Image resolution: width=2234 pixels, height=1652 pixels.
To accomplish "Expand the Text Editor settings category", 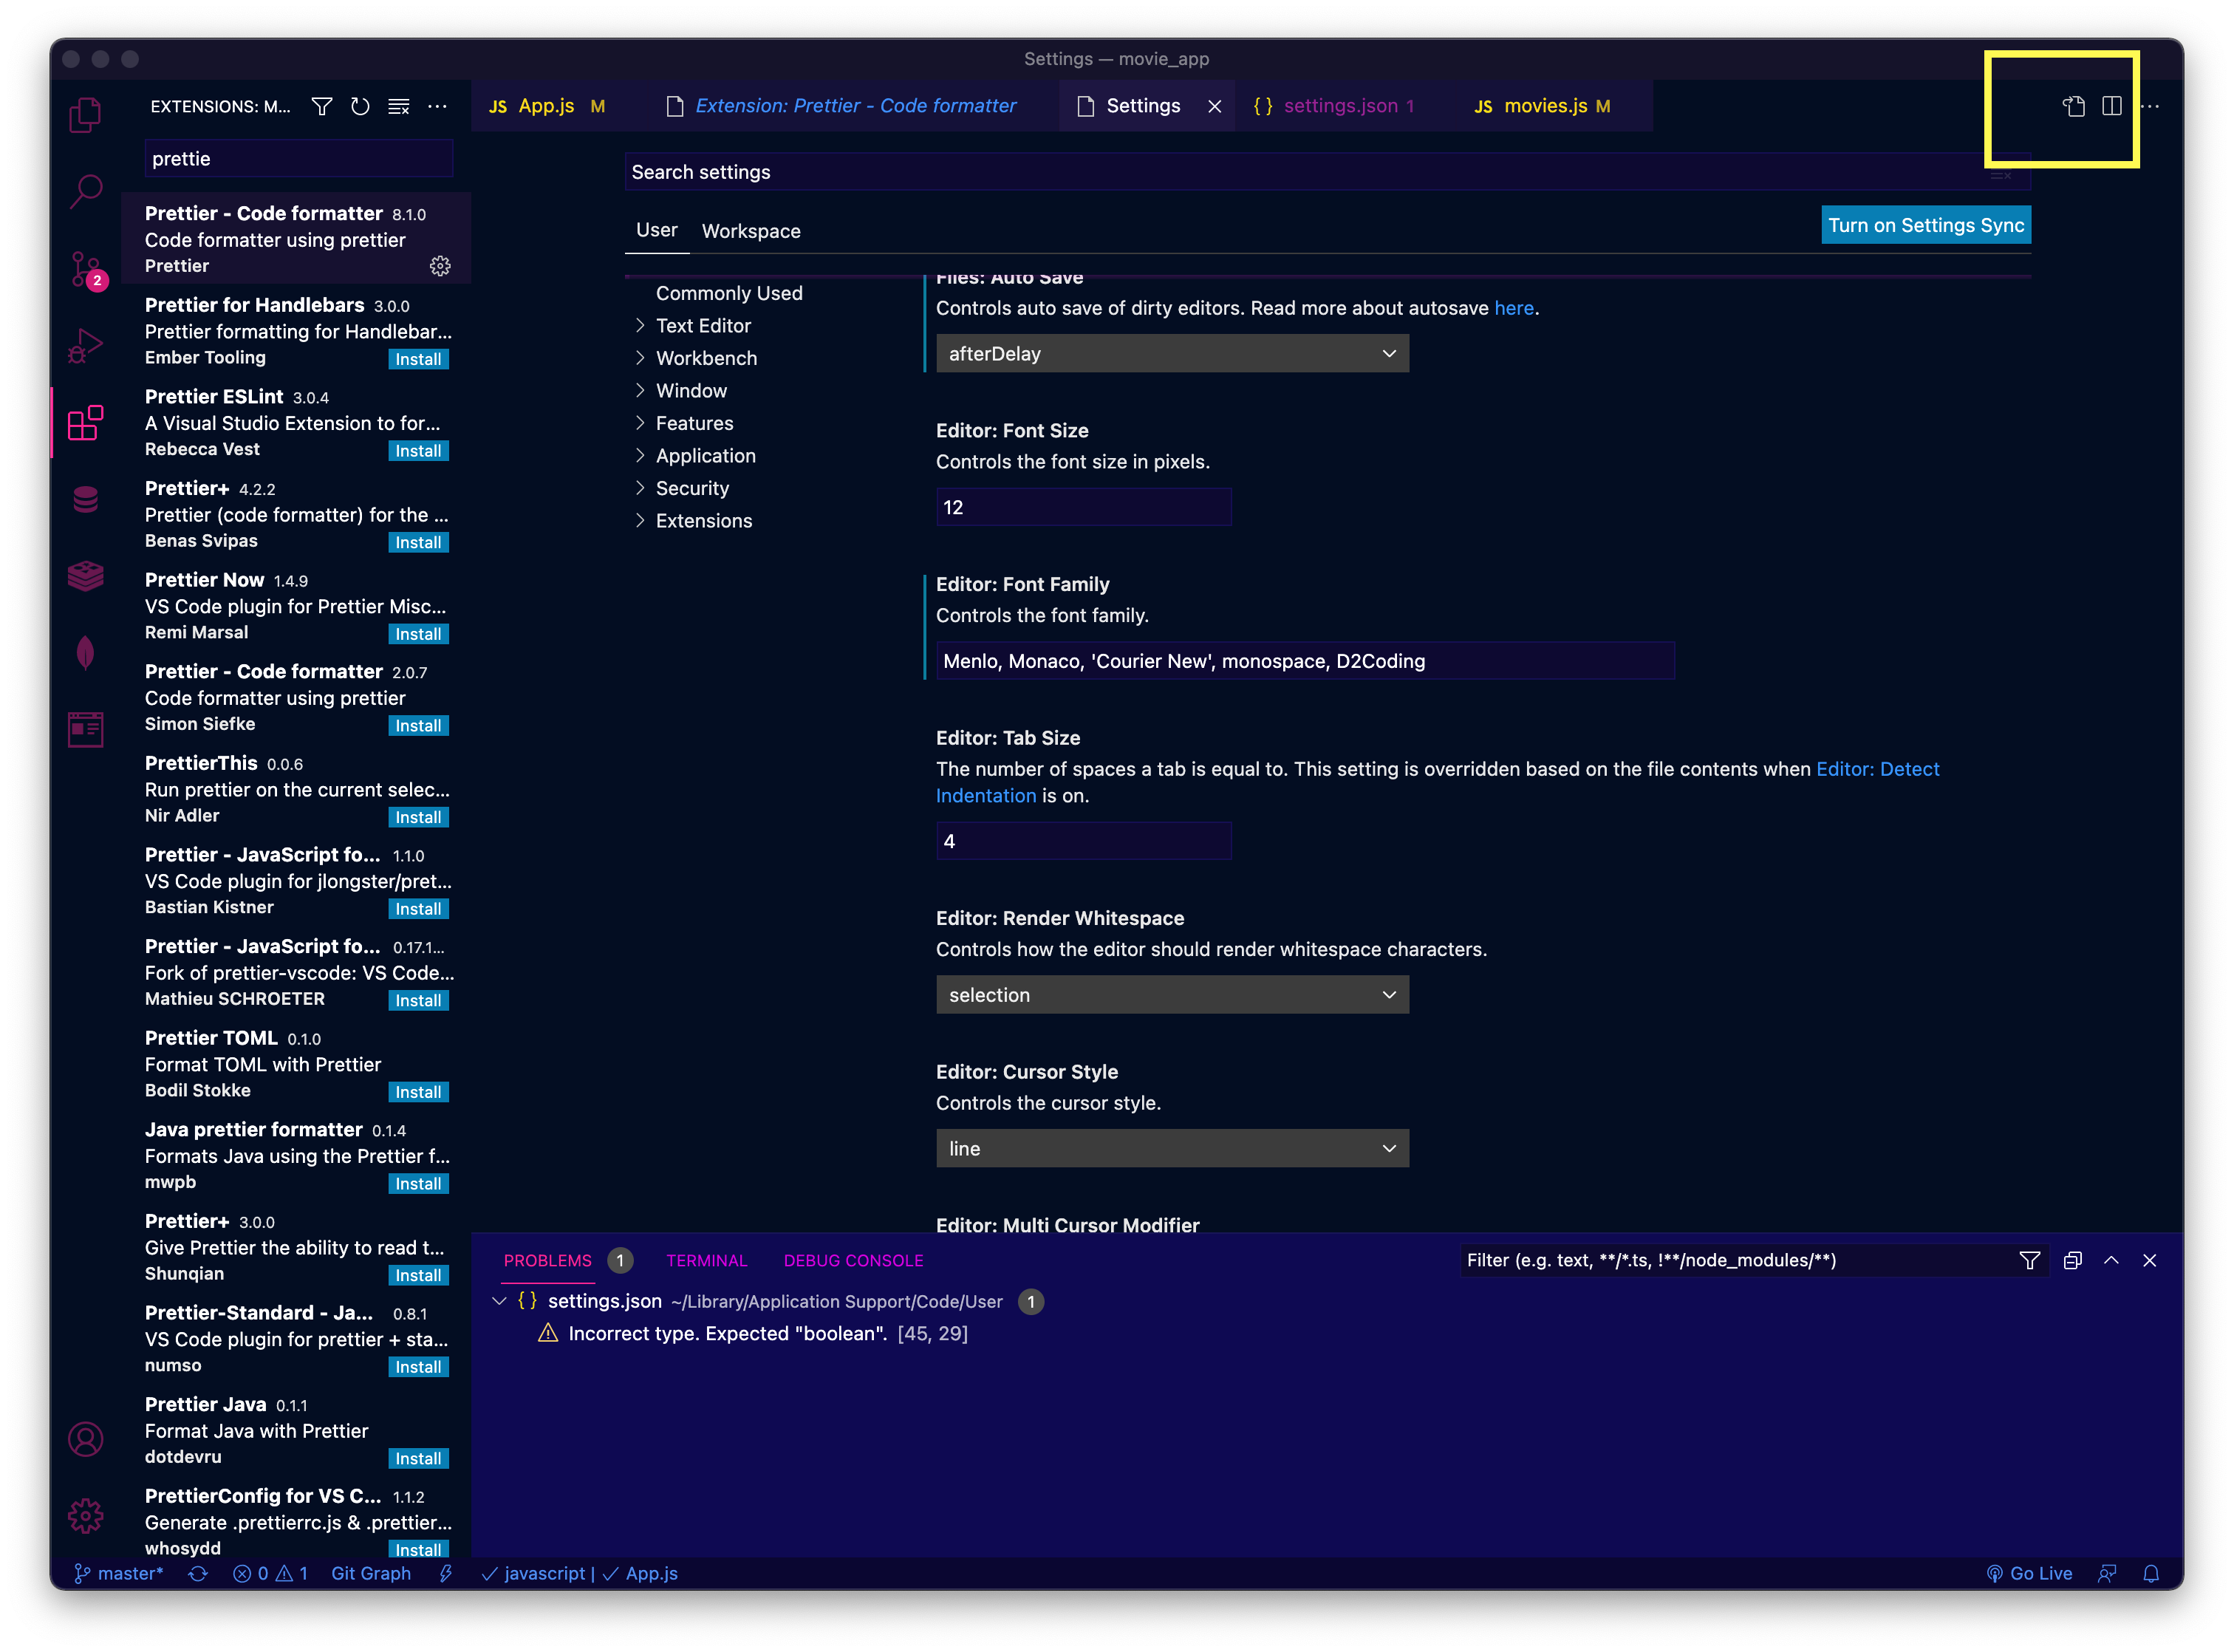I will [702, 326].
